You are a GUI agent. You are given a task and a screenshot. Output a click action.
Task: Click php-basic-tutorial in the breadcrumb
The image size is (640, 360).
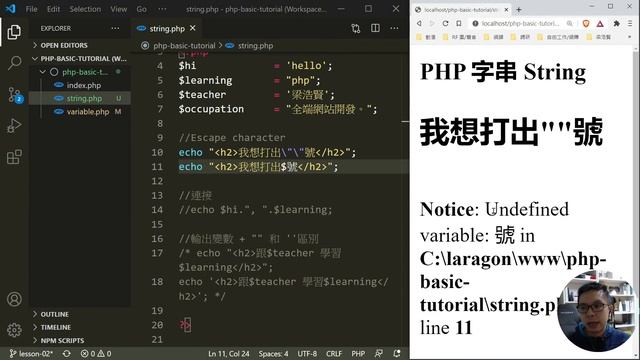click(184, 46)
